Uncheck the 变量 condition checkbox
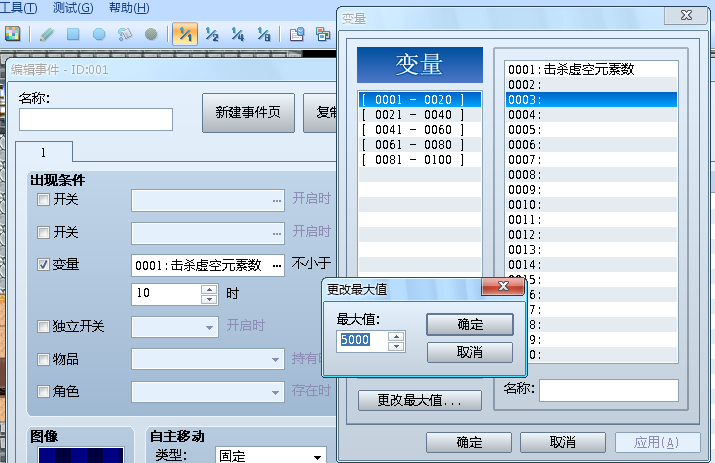The width and height of the screenshot is (715, 463). [43, 265]
